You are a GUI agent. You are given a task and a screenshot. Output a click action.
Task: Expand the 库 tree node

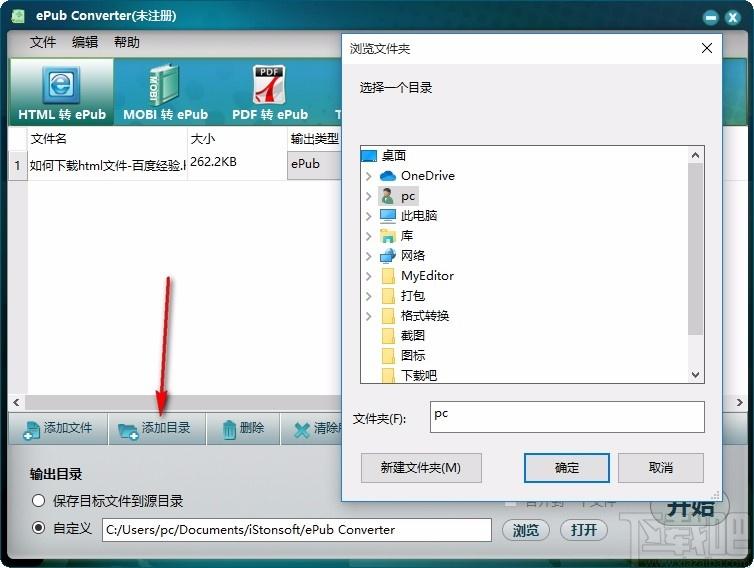click(x=369, y=236)
